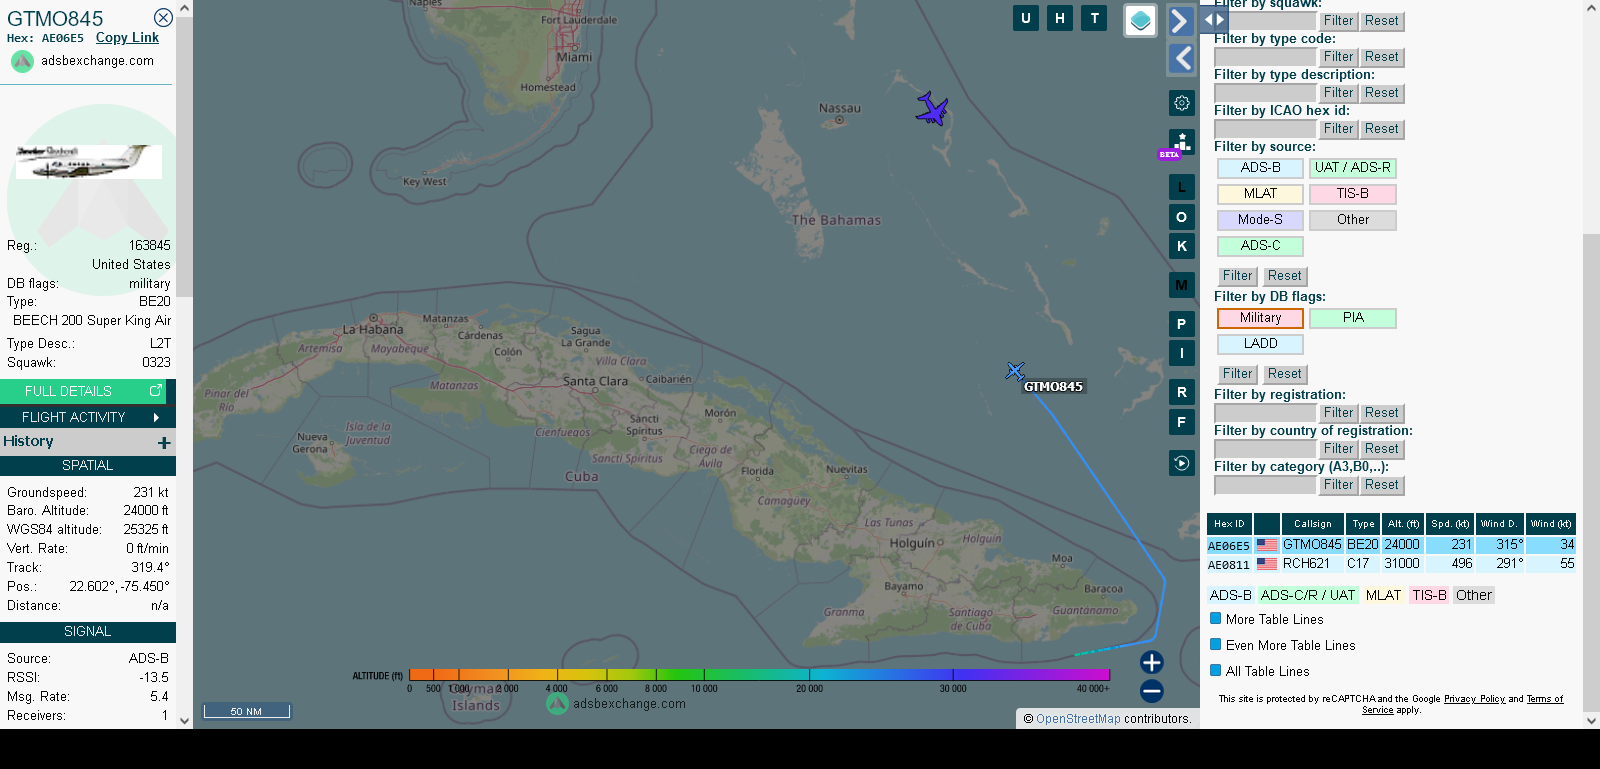Toggle sidebar width with double-arrow button
The image size is (1600, 769).
pyautogui.click(x=1214, y=19)
